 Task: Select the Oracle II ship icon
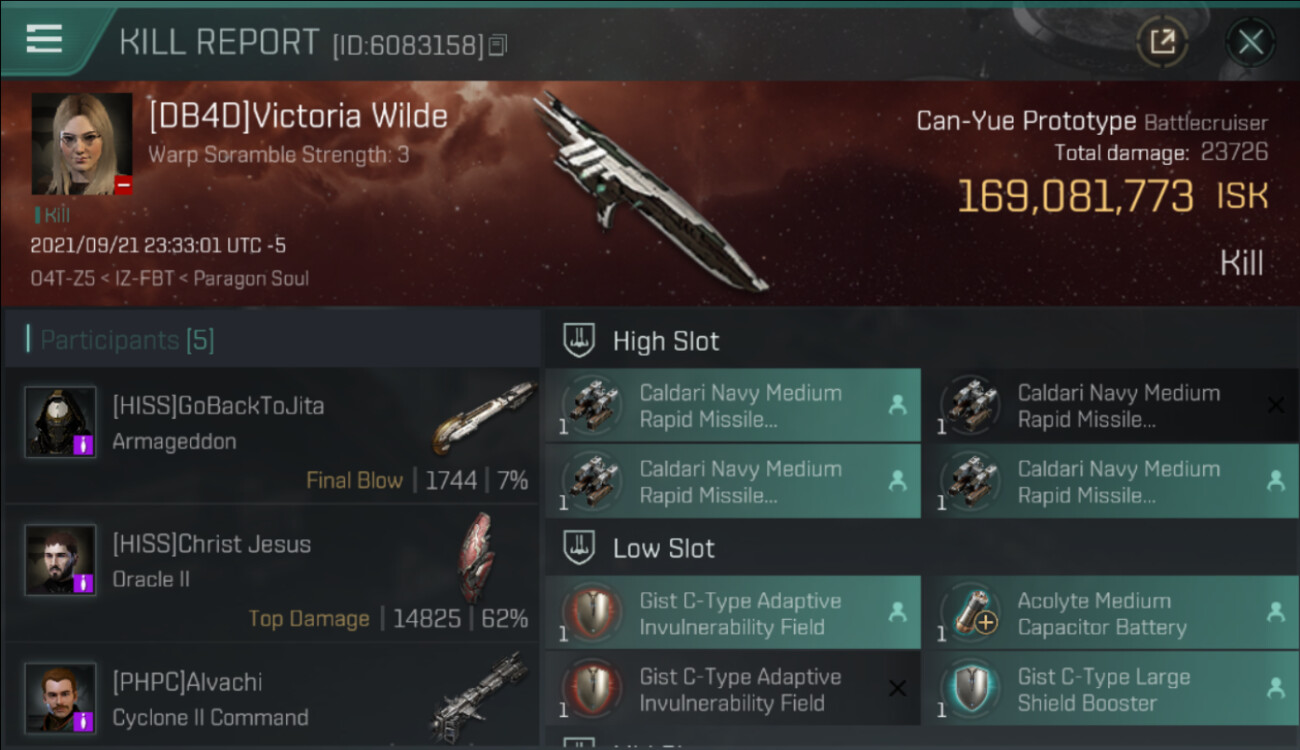(476, 556)
